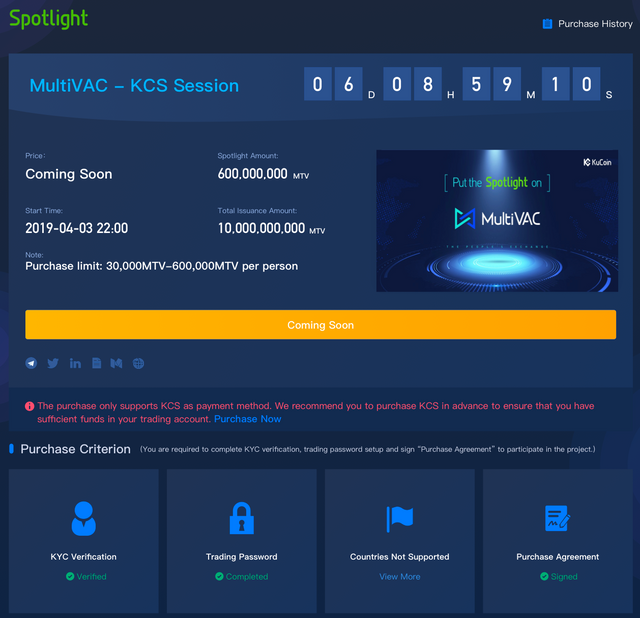Click the Purchase Criterion heading

[x=76, y=449]
